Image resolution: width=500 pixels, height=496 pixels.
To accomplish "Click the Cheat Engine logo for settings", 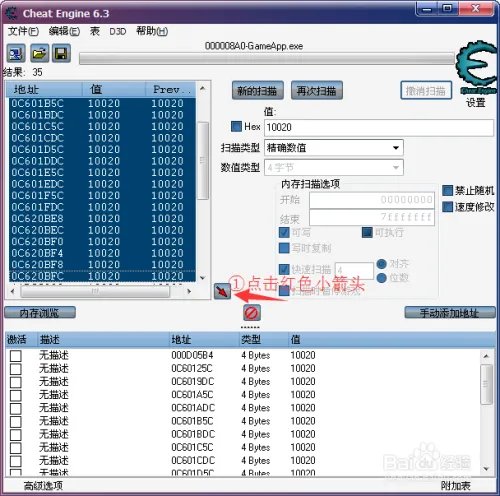I will [477, 67].
